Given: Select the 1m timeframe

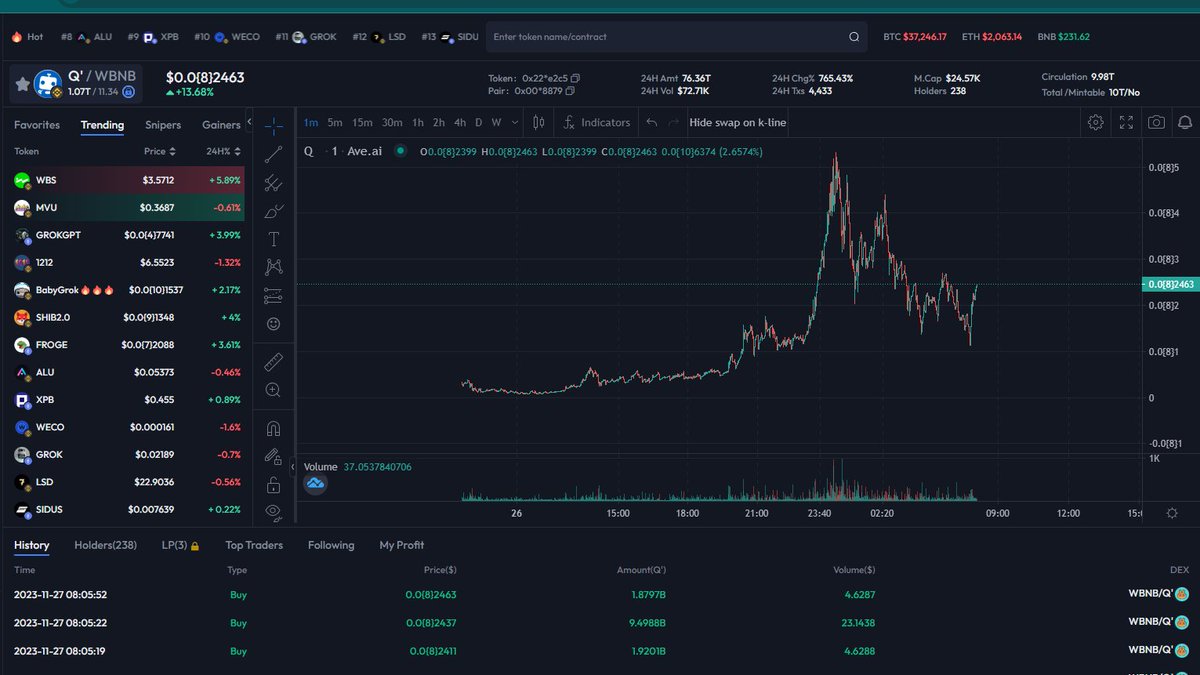Looking at the screenshot, I should coord(311,123).
